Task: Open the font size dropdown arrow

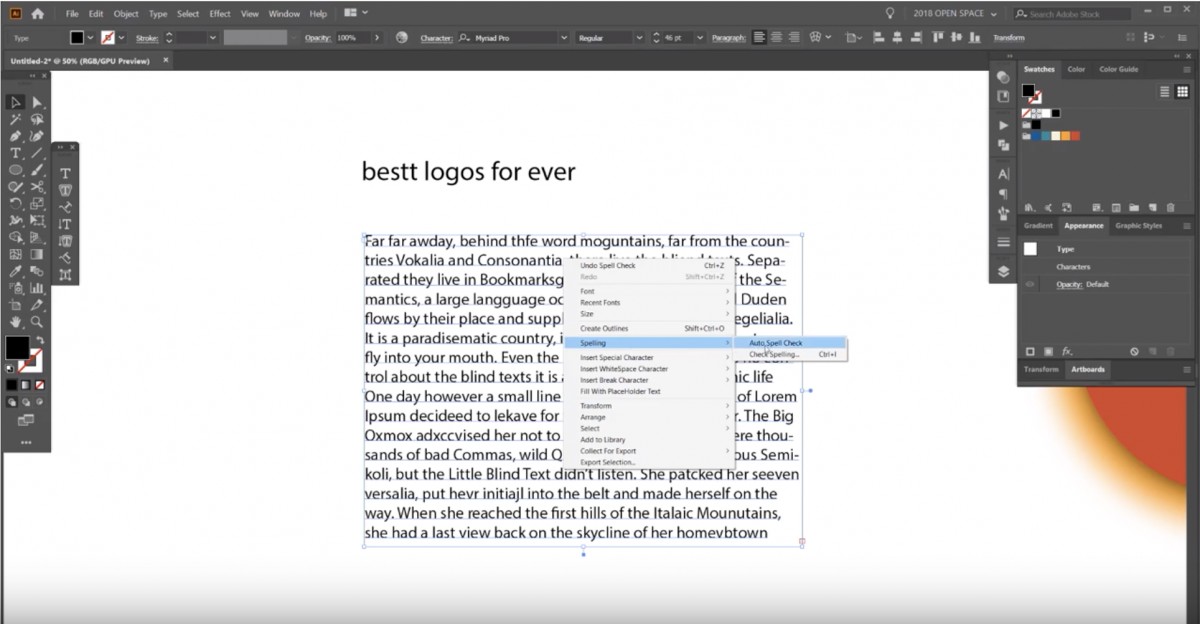Action: click(699, 38)
